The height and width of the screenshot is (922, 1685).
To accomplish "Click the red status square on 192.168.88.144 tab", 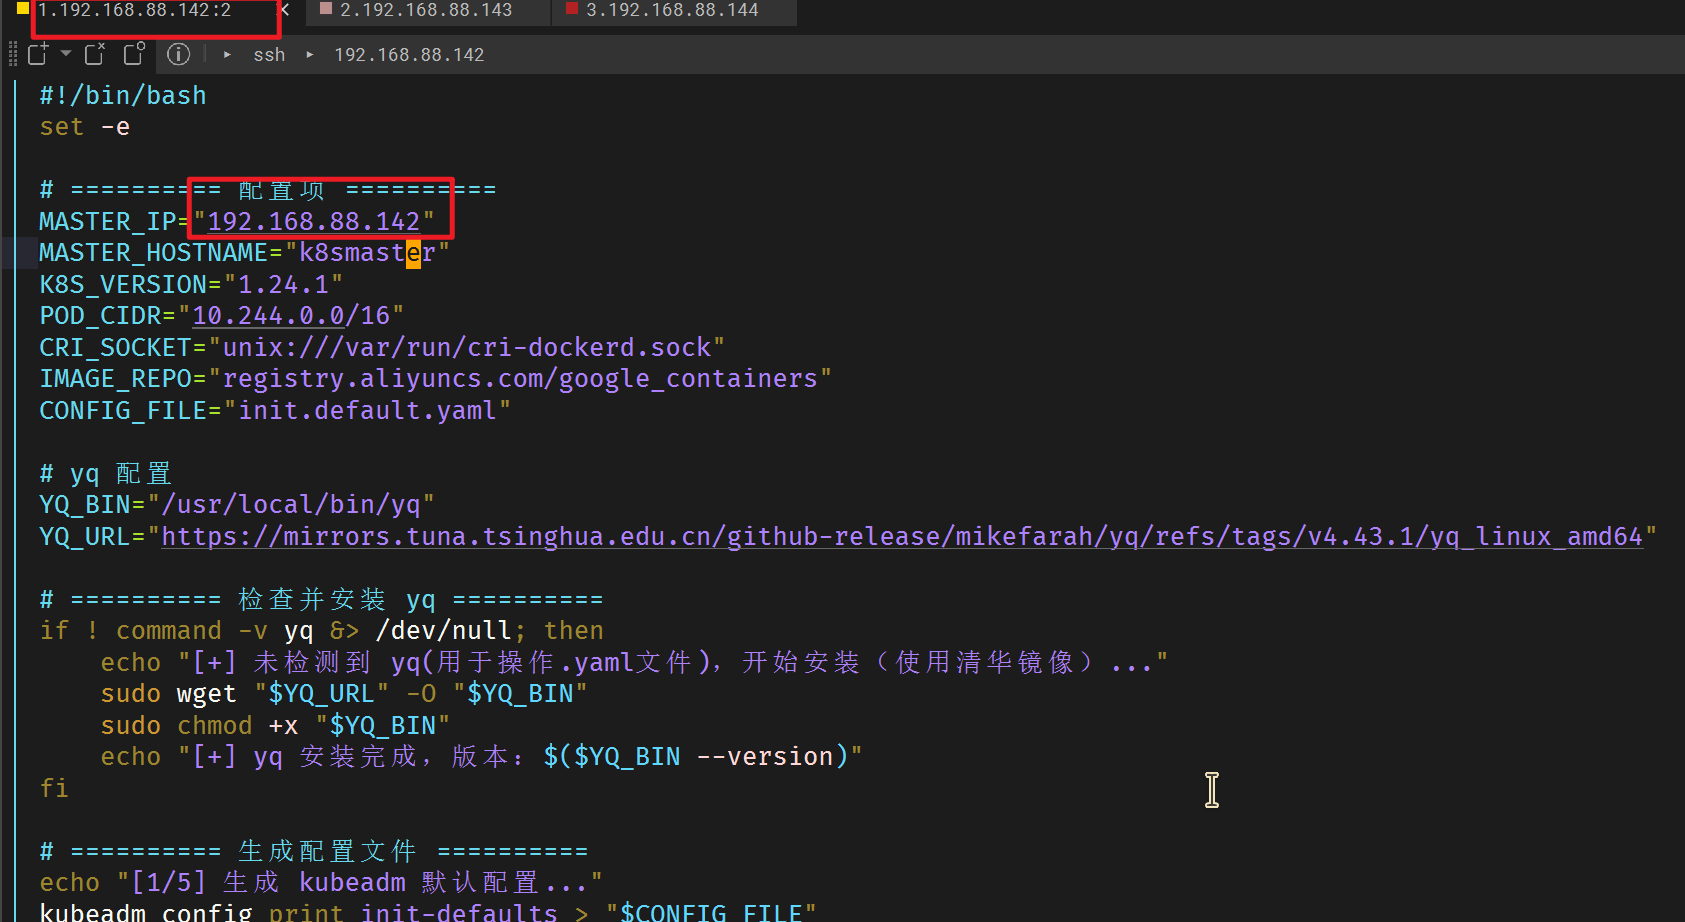I will [x=572, y=8].
